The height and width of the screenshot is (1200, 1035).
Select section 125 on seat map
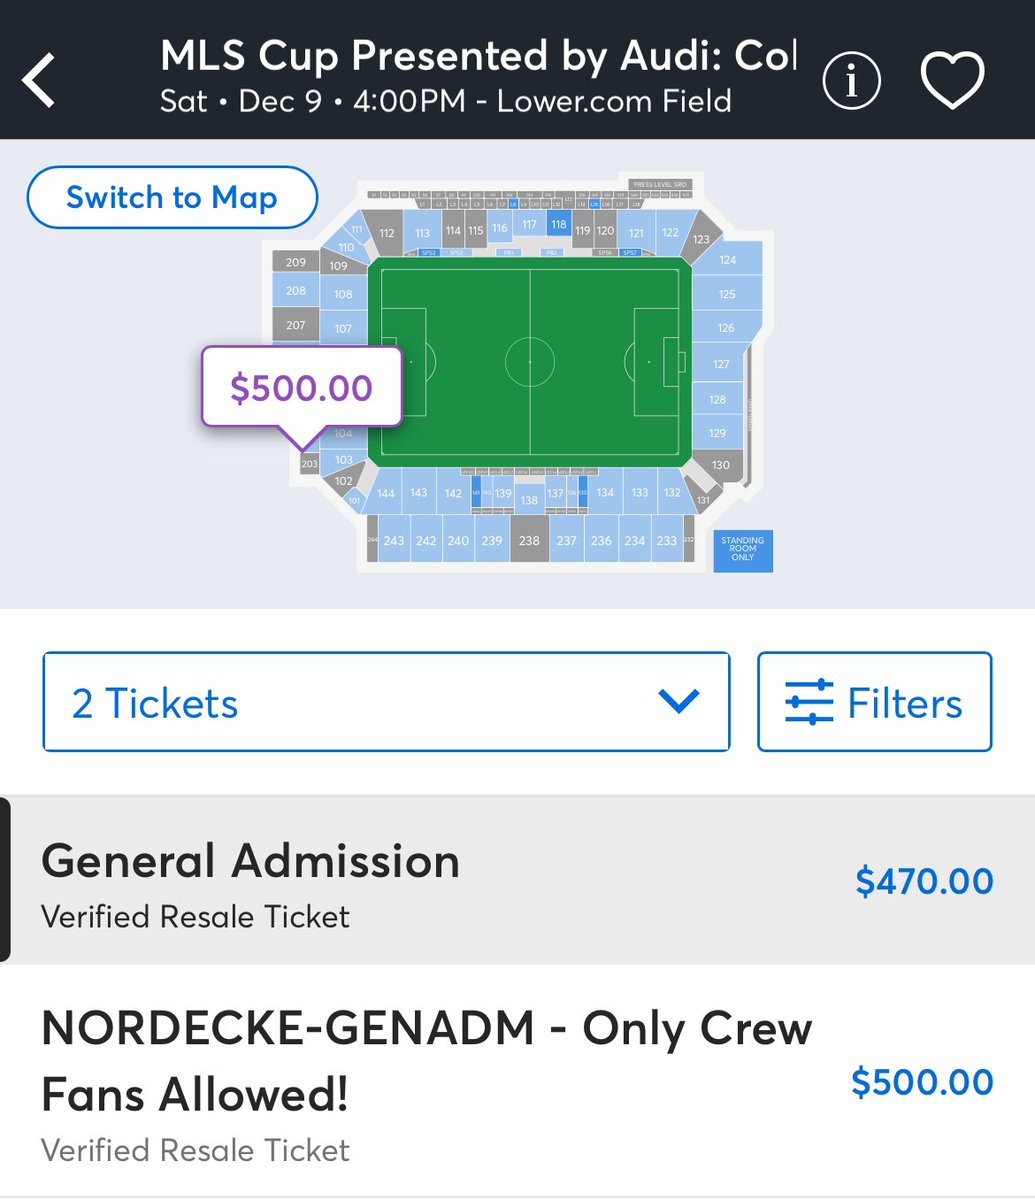pyautogui.click(x=727, y=294)
